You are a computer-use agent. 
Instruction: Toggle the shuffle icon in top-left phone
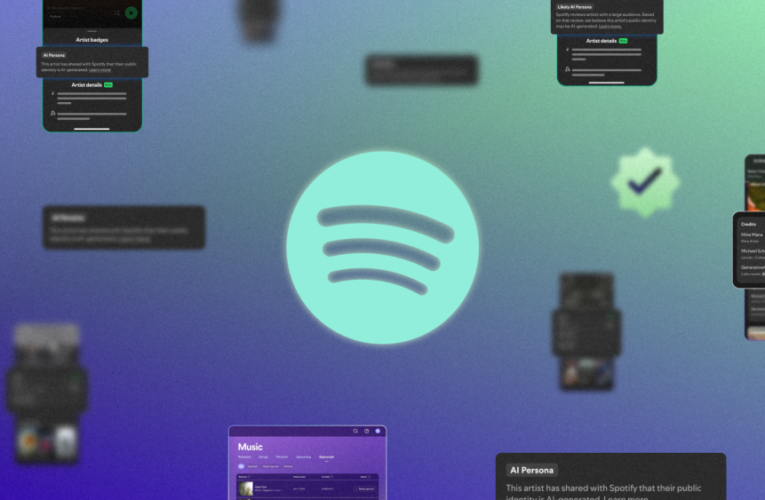[x=116, y=13]
